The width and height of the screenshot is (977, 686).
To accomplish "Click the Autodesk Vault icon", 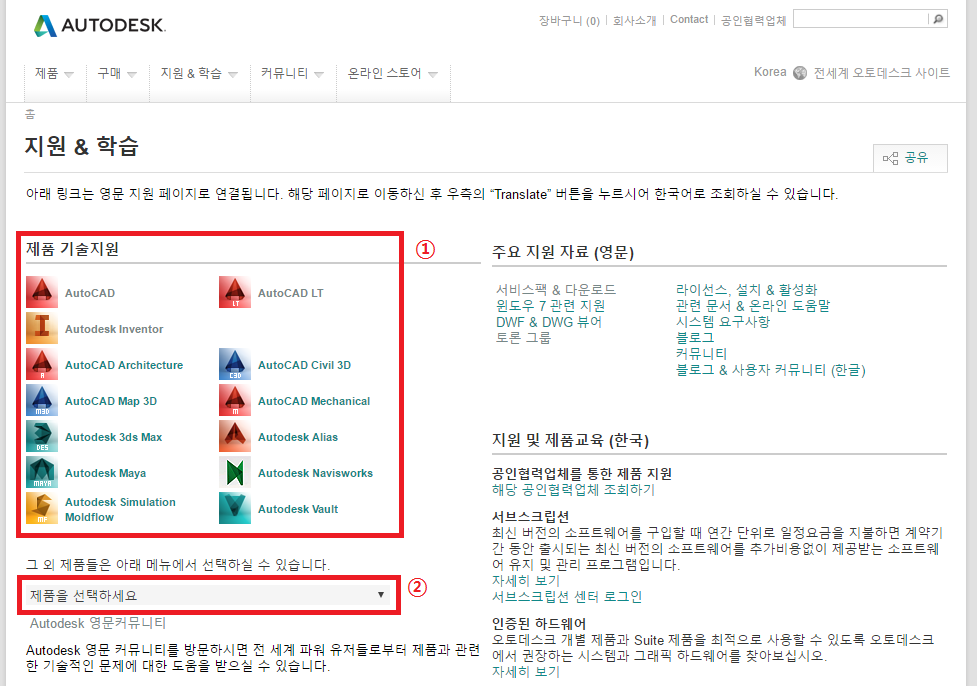I will [x=235, y=508].
